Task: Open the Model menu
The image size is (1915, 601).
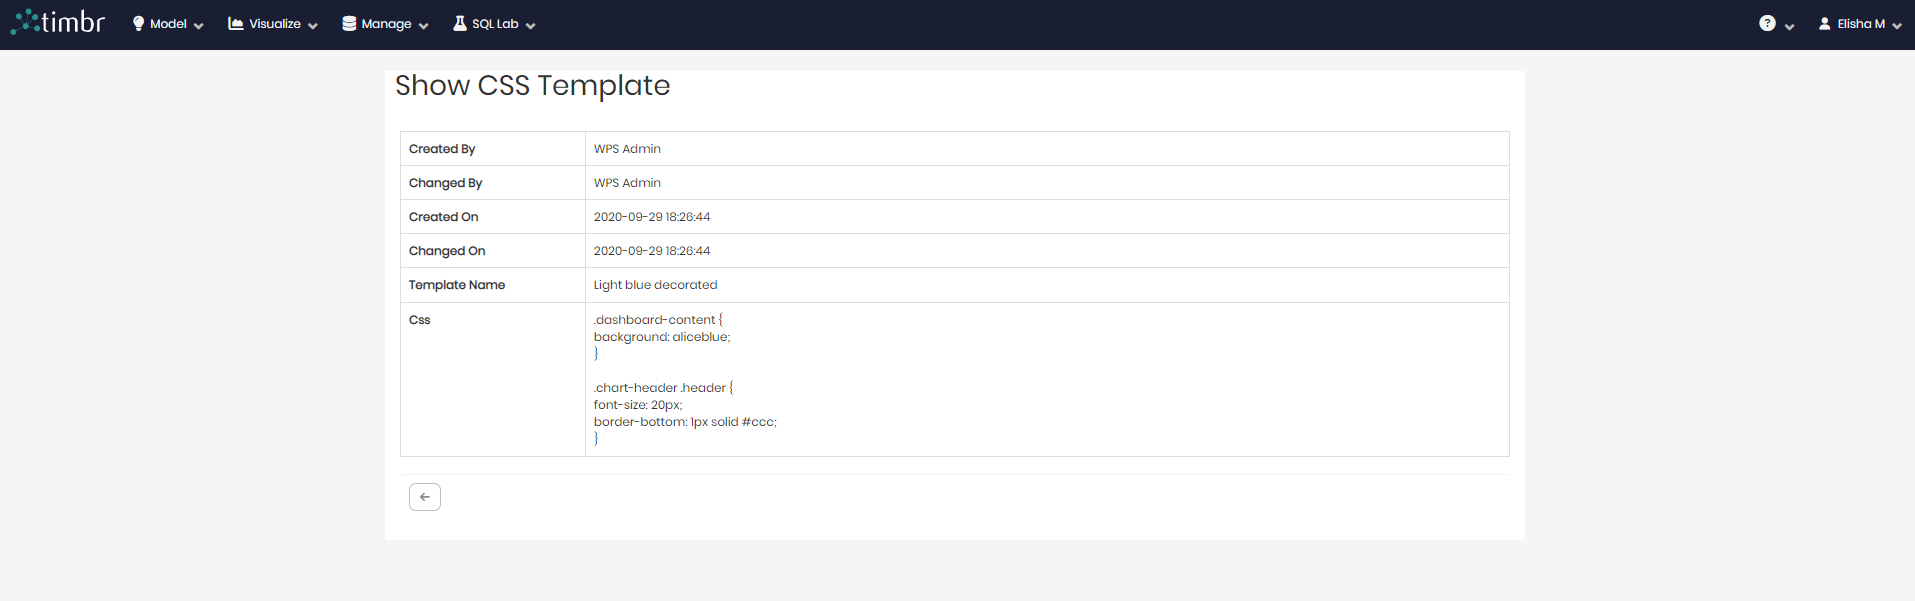Action: [x=168, y=24]
